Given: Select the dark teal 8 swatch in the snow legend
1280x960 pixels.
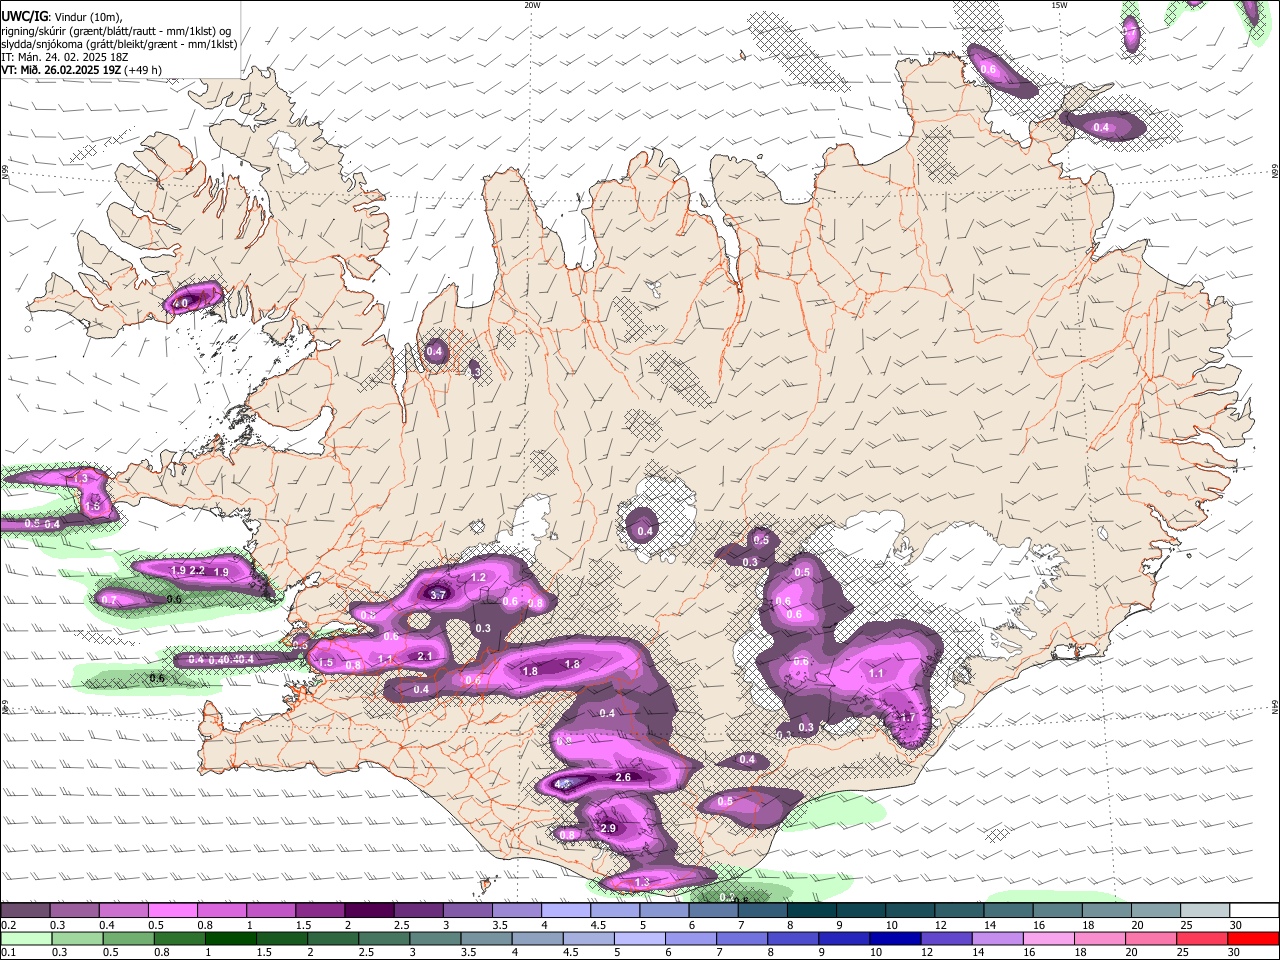Looking at the screenshot, I should (x=812, y=910).
